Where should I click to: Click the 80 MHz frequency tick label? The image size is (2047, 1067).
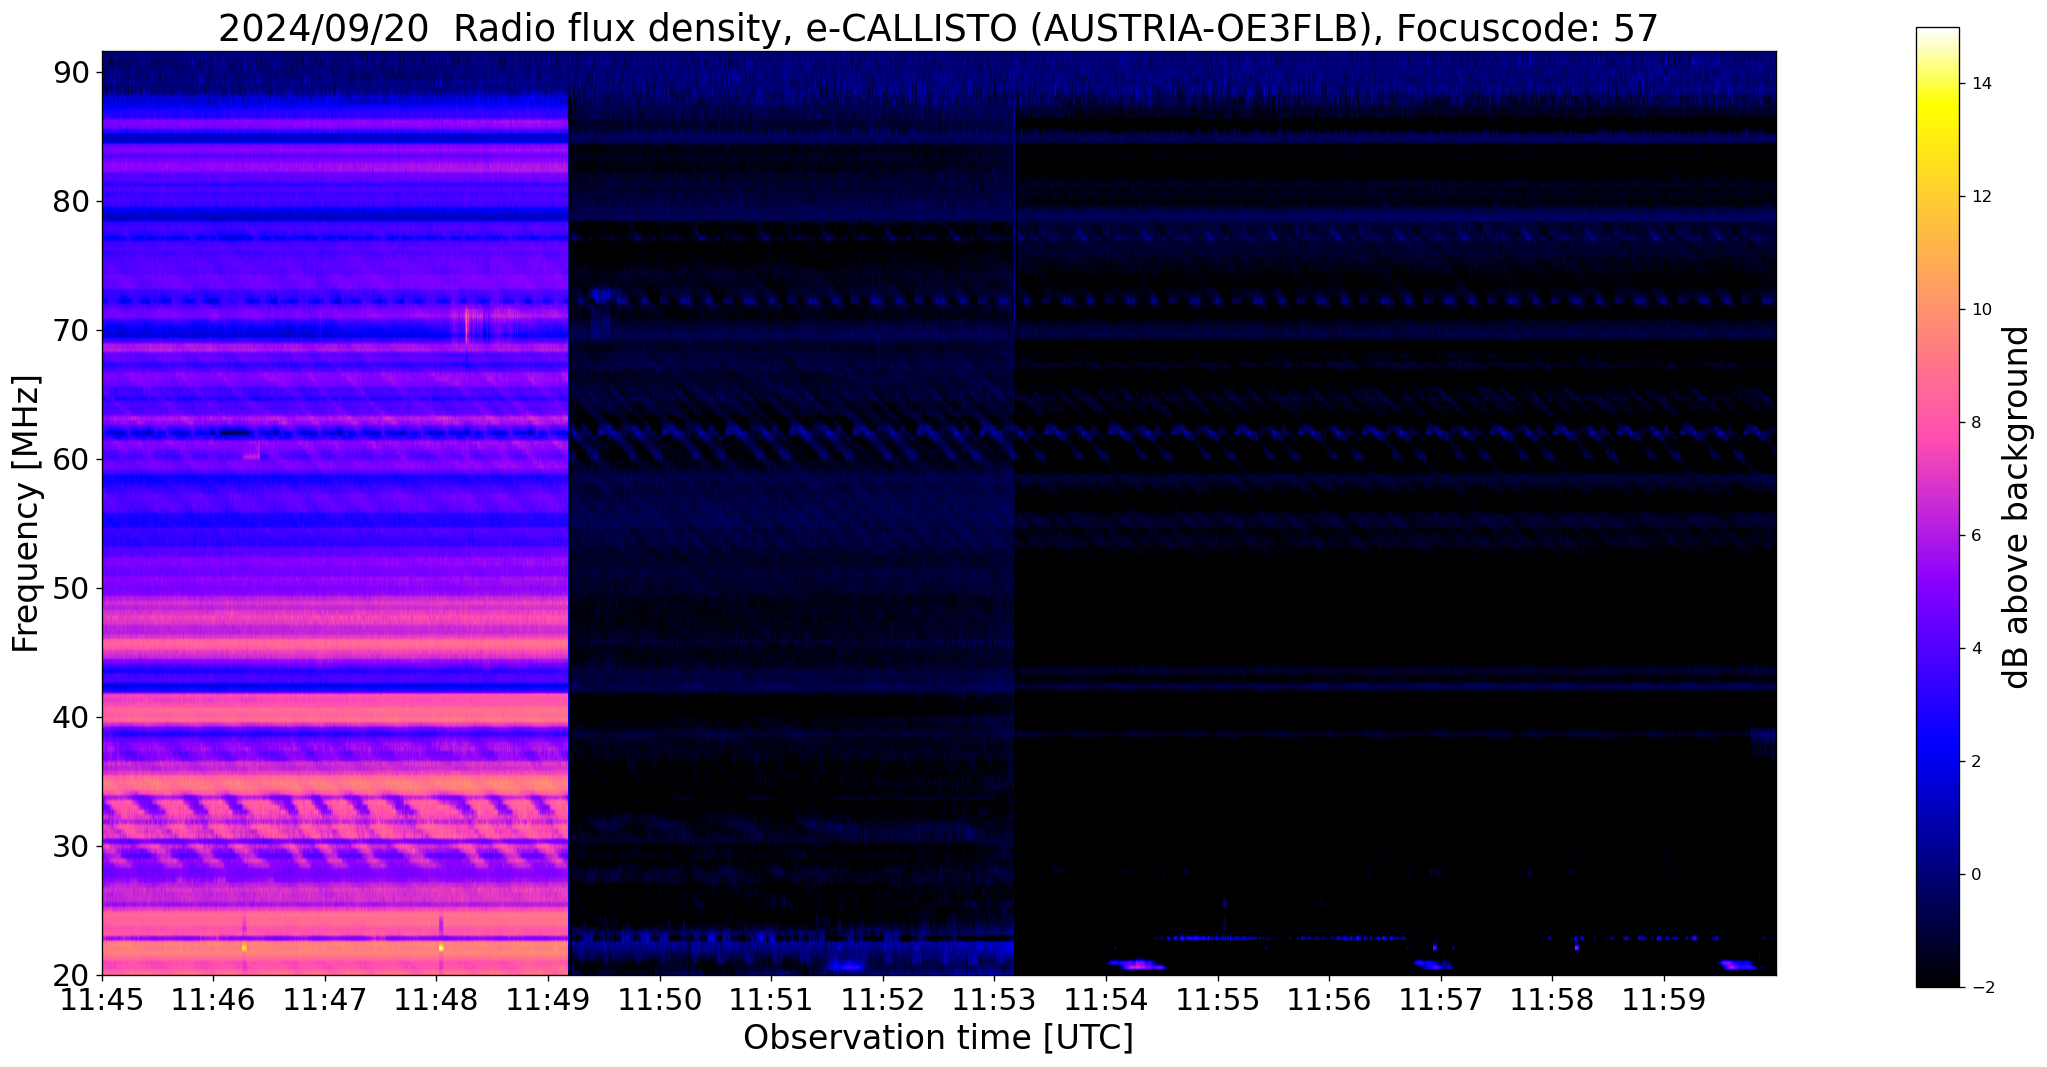point(72,201)
